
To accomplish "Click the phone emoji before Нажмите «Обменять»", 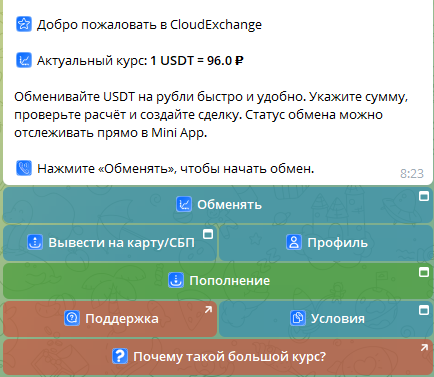I will point(24,168).
